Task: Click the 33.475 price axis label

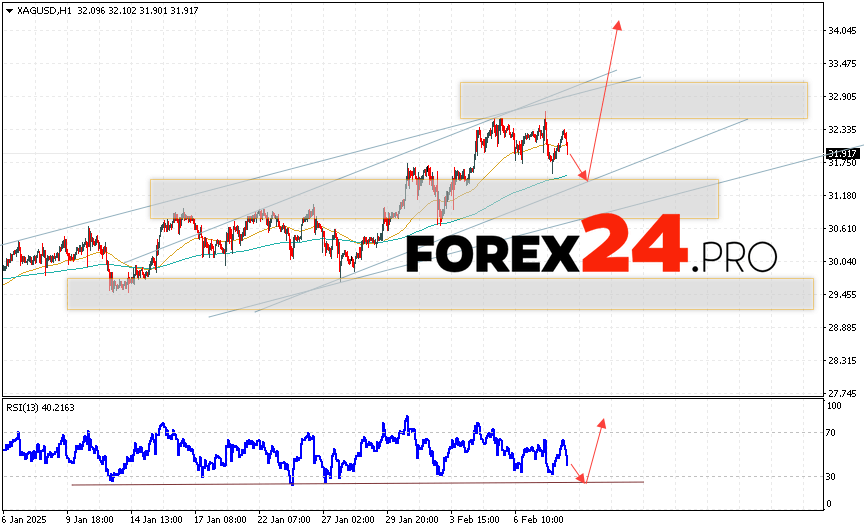Action: click(x=843, y=64)
